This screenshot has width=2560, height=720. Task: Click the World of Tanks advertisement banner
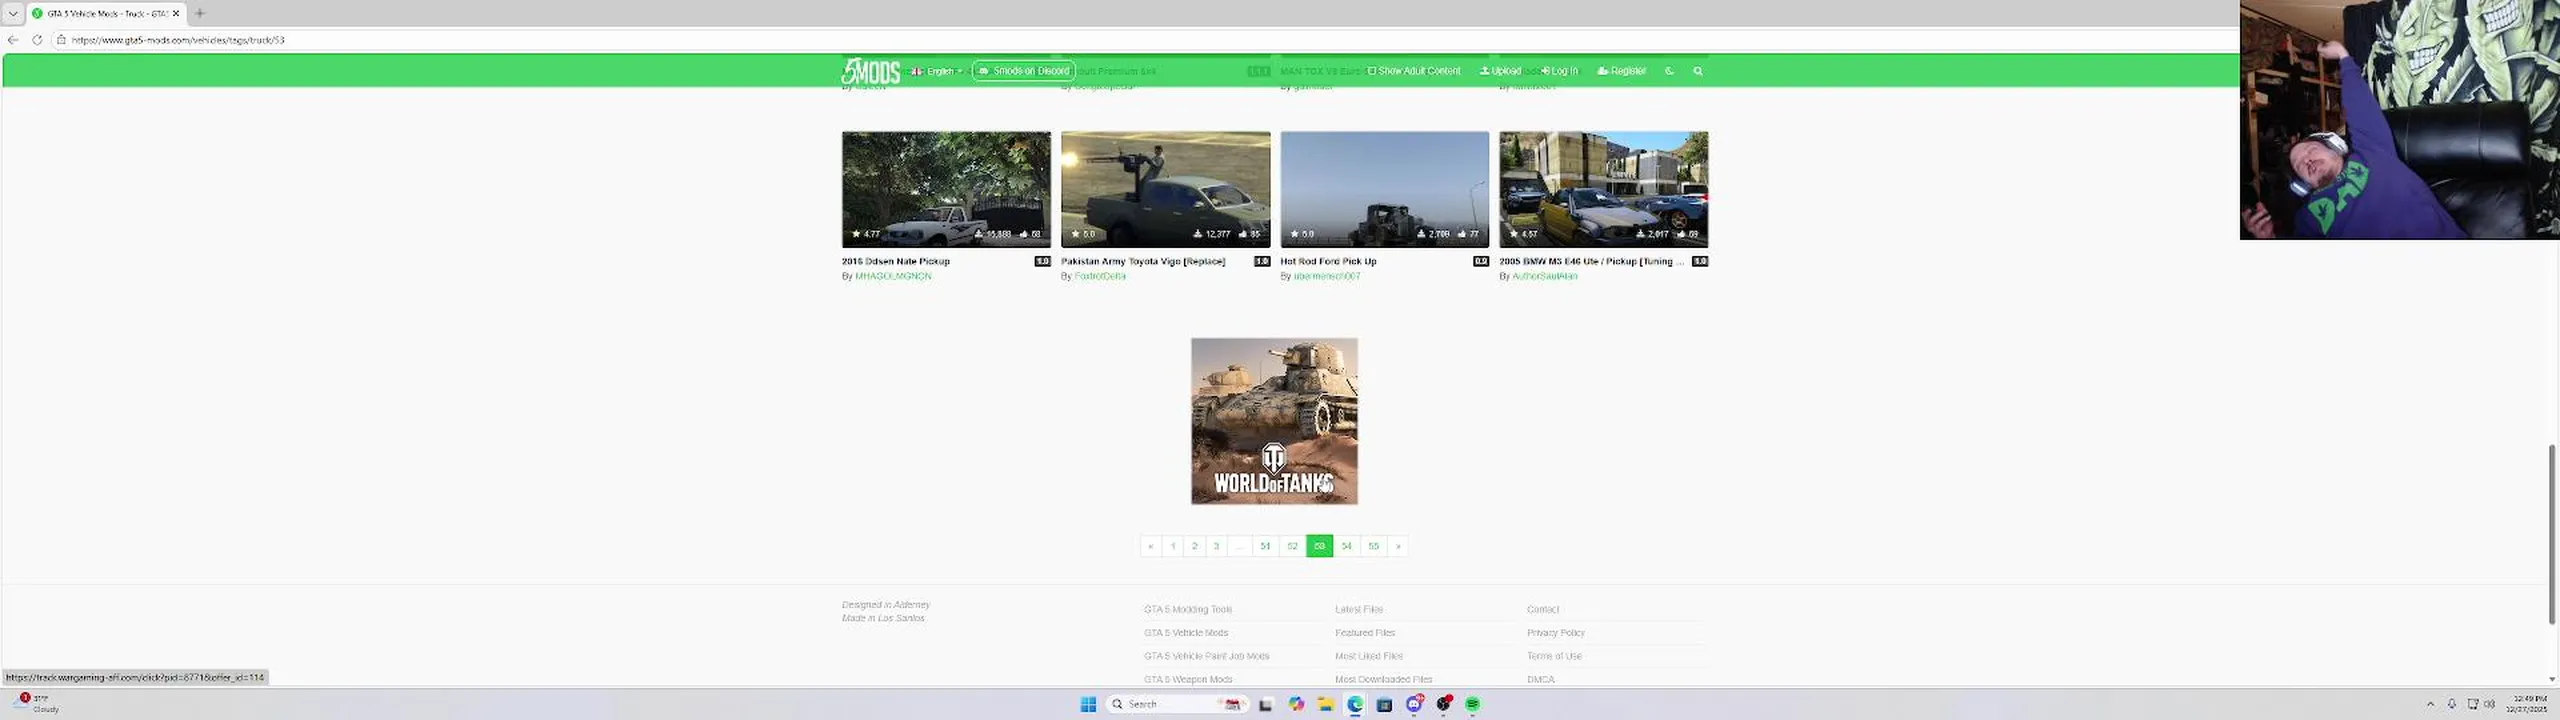pyautogui.click(x=1274, y=421)
